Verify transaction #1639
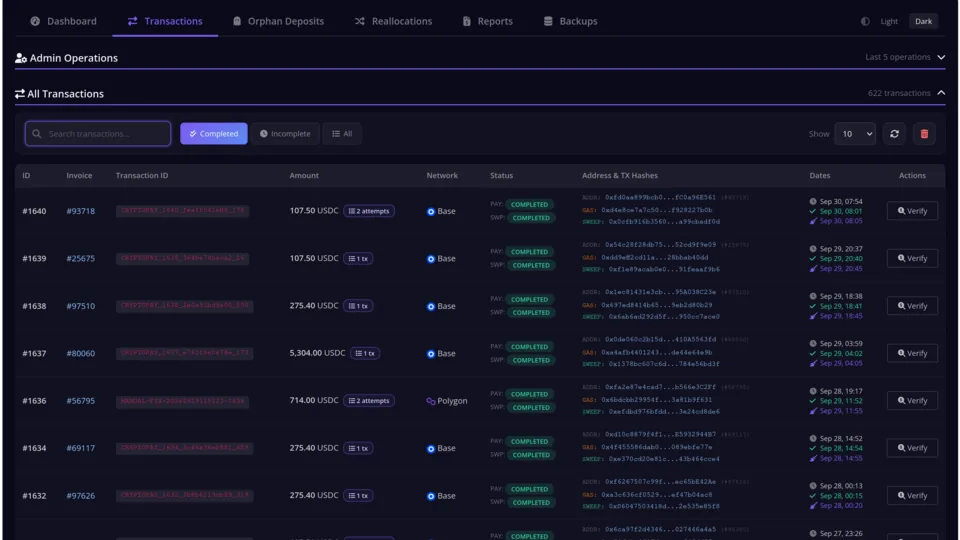This screenshot has width=960, height=540. (x=912, y=258)
